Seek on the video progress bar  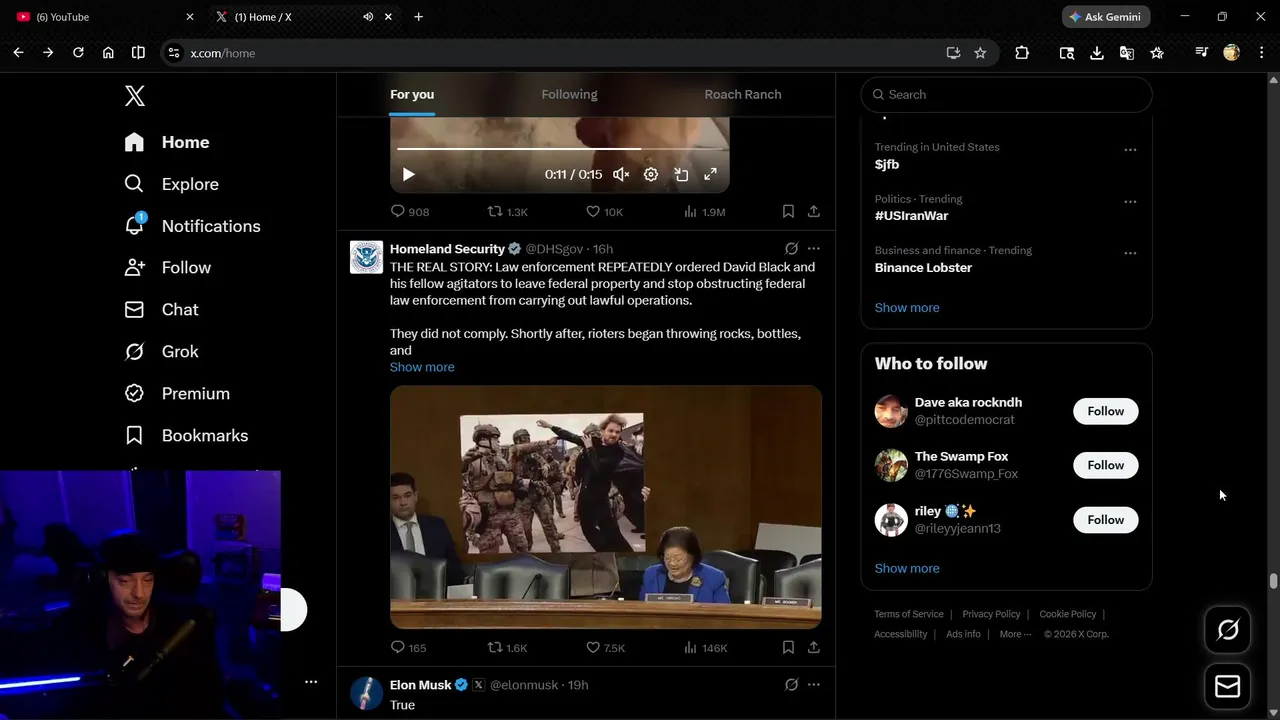559,149
